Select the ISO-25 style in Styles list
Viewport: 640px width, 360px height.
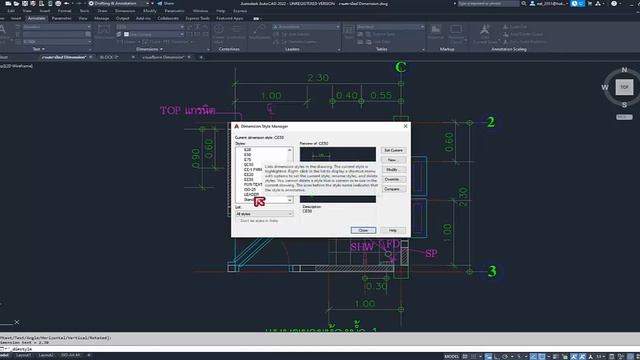(250, 190)
